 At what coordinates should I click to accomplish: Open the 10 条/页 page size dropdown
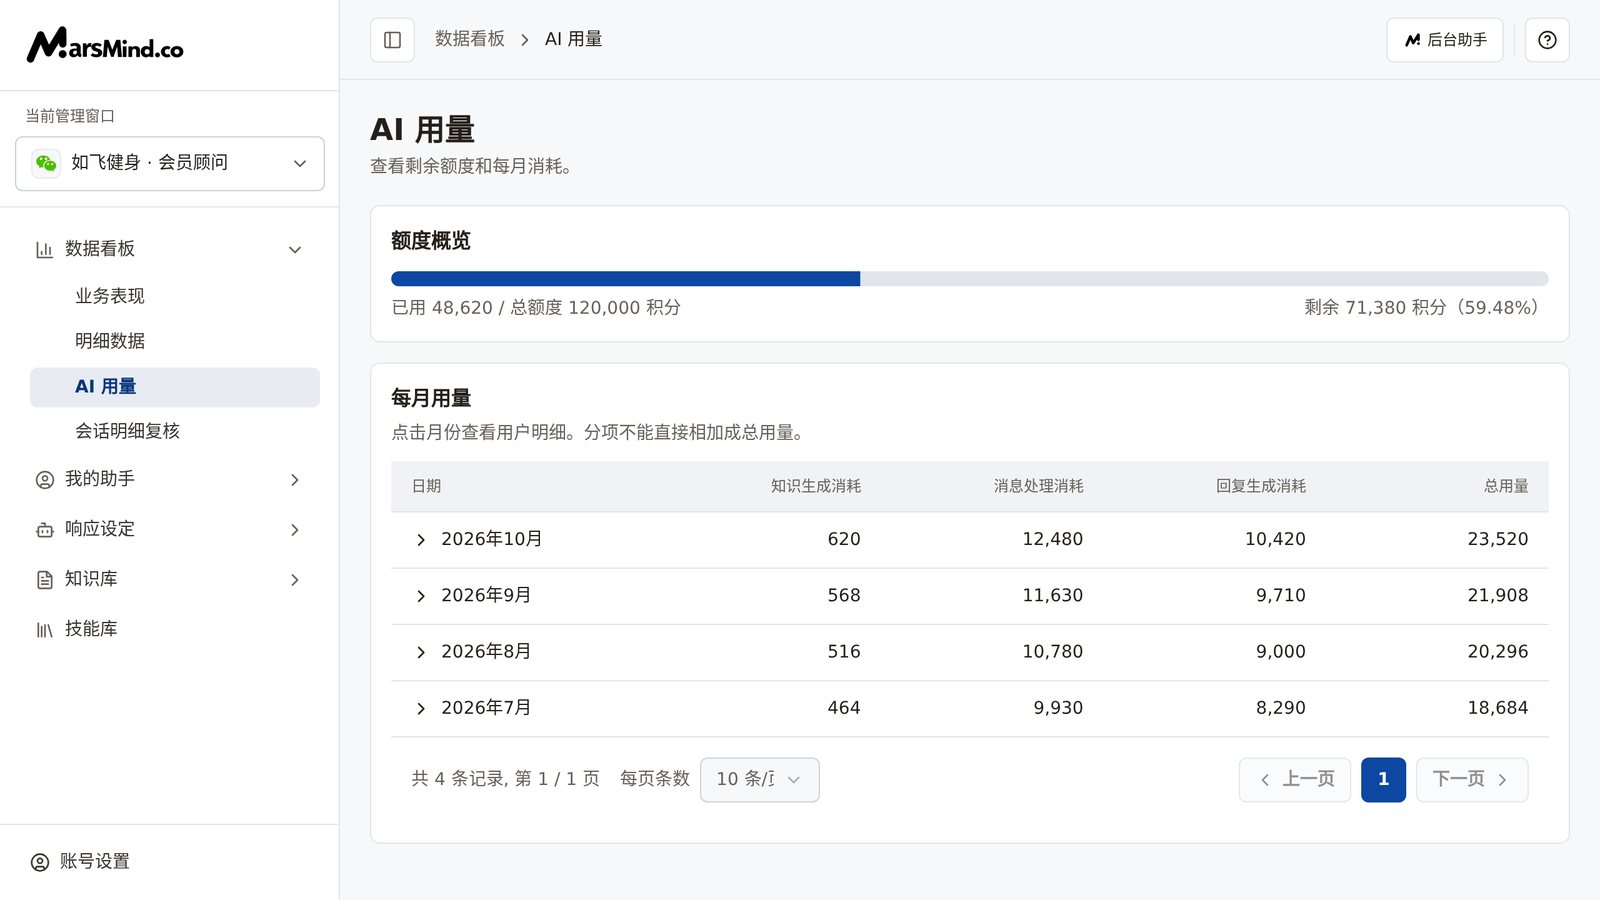[x=760, y=779]
